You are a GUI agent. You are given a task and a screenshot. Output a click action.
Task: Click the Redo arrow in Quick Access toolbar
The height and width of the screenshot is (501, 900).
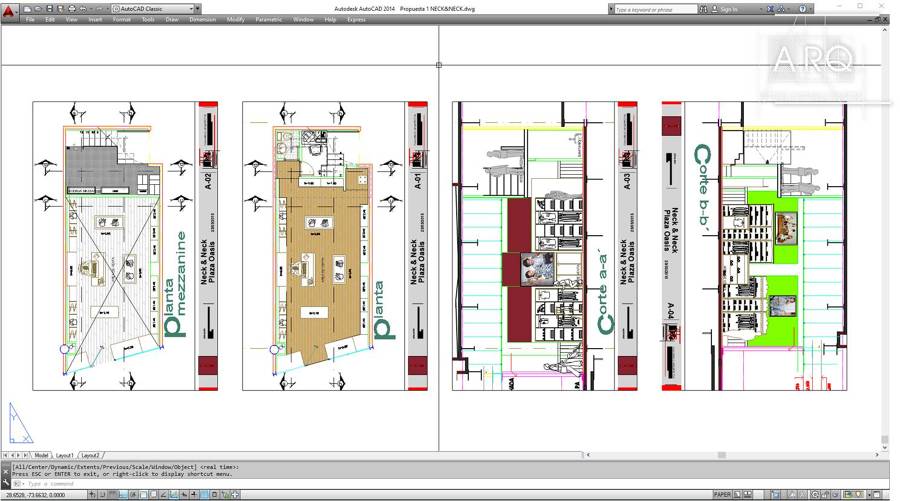[99, 9]
